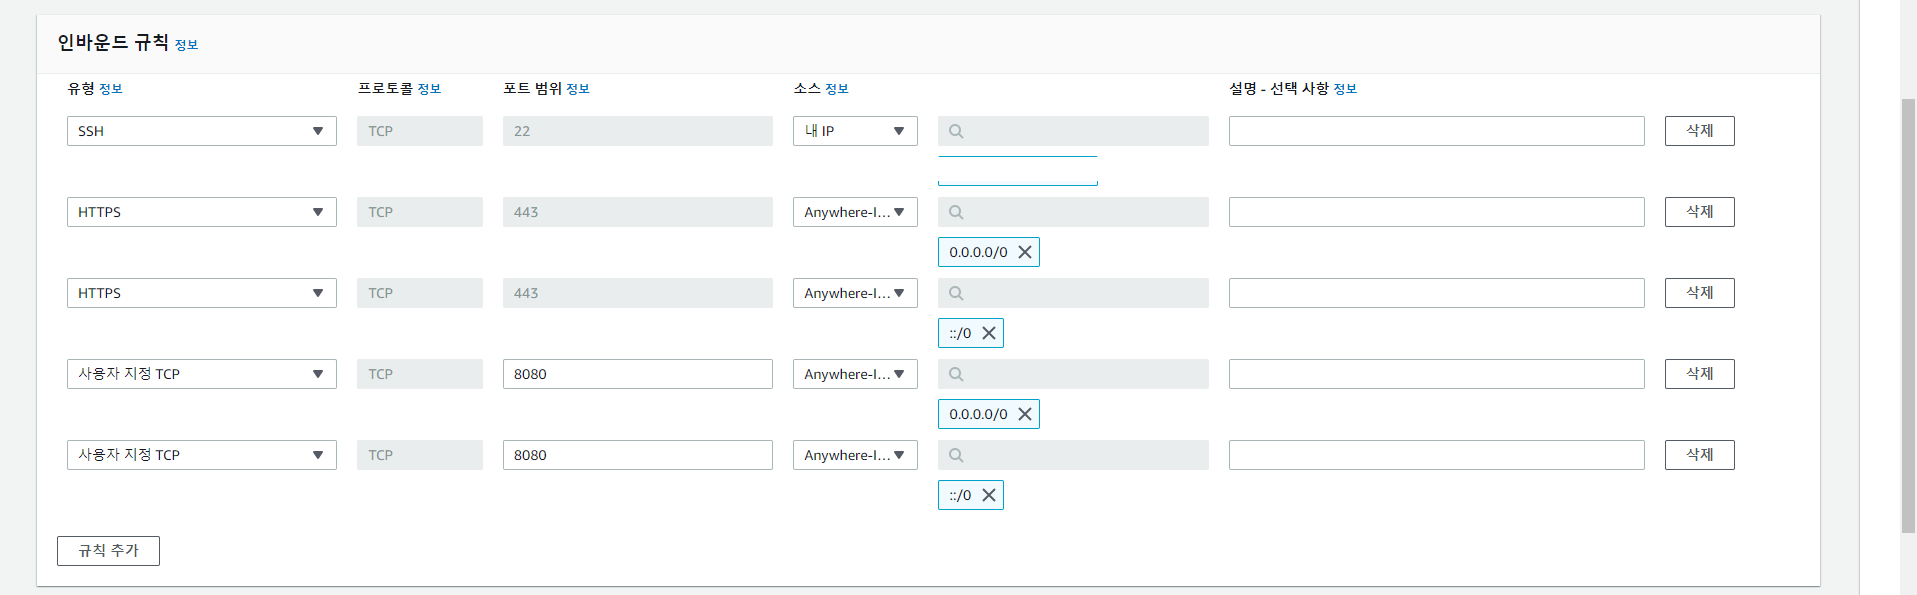
Task: Click description field of the SSH rule
Action: click(1436, 131)
